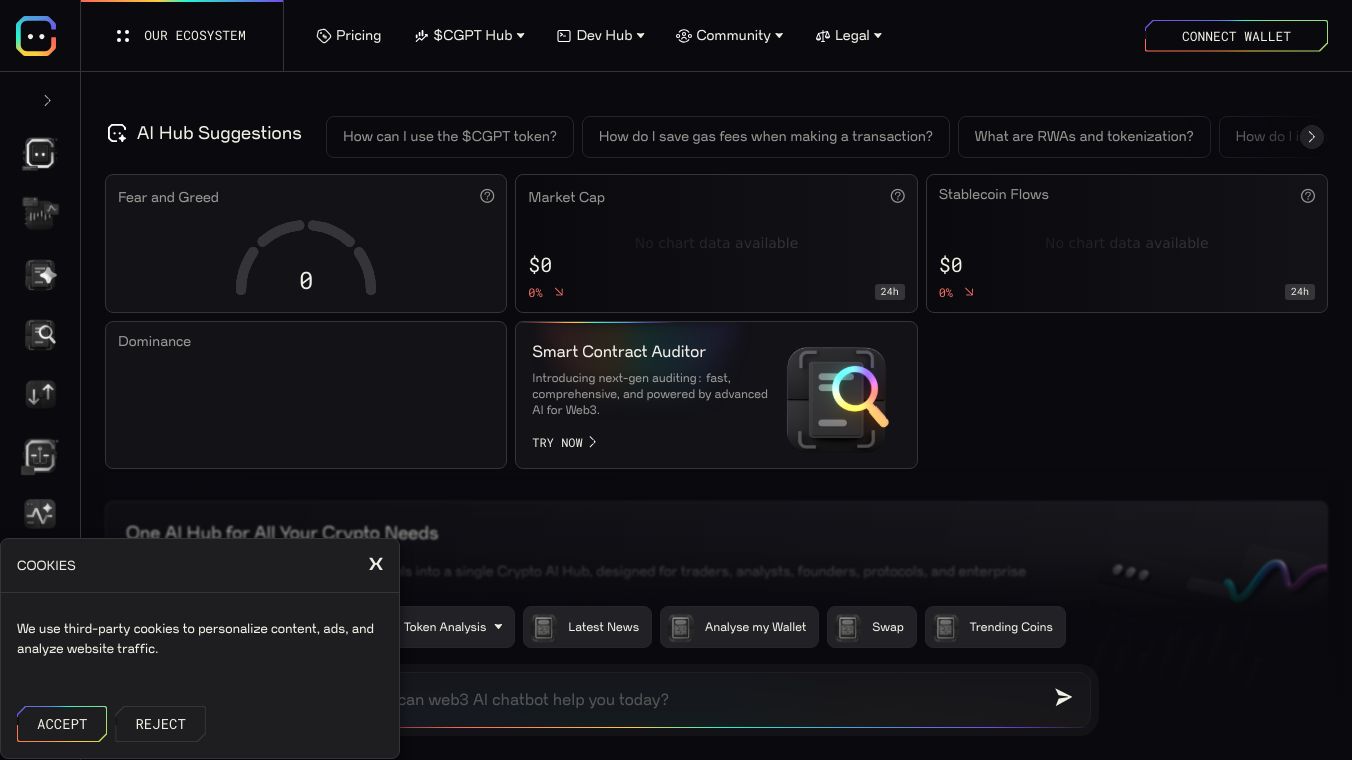Select the Latest News quick action

[588, 627]
